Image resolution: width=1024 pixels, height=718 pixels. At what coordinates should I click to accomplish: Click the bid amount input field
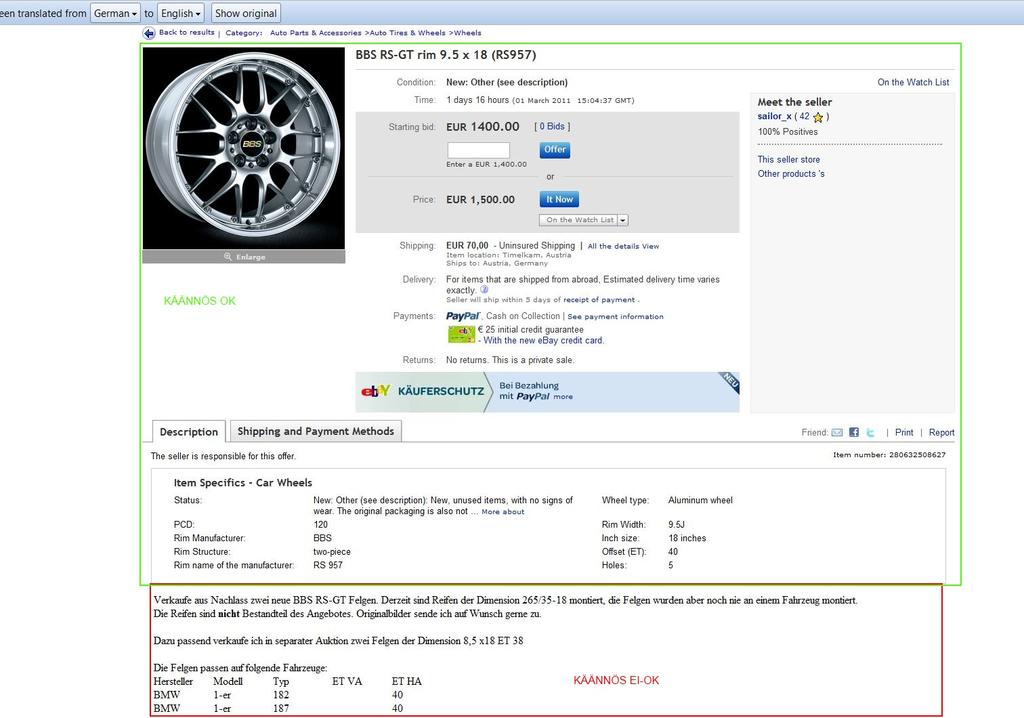478,150
